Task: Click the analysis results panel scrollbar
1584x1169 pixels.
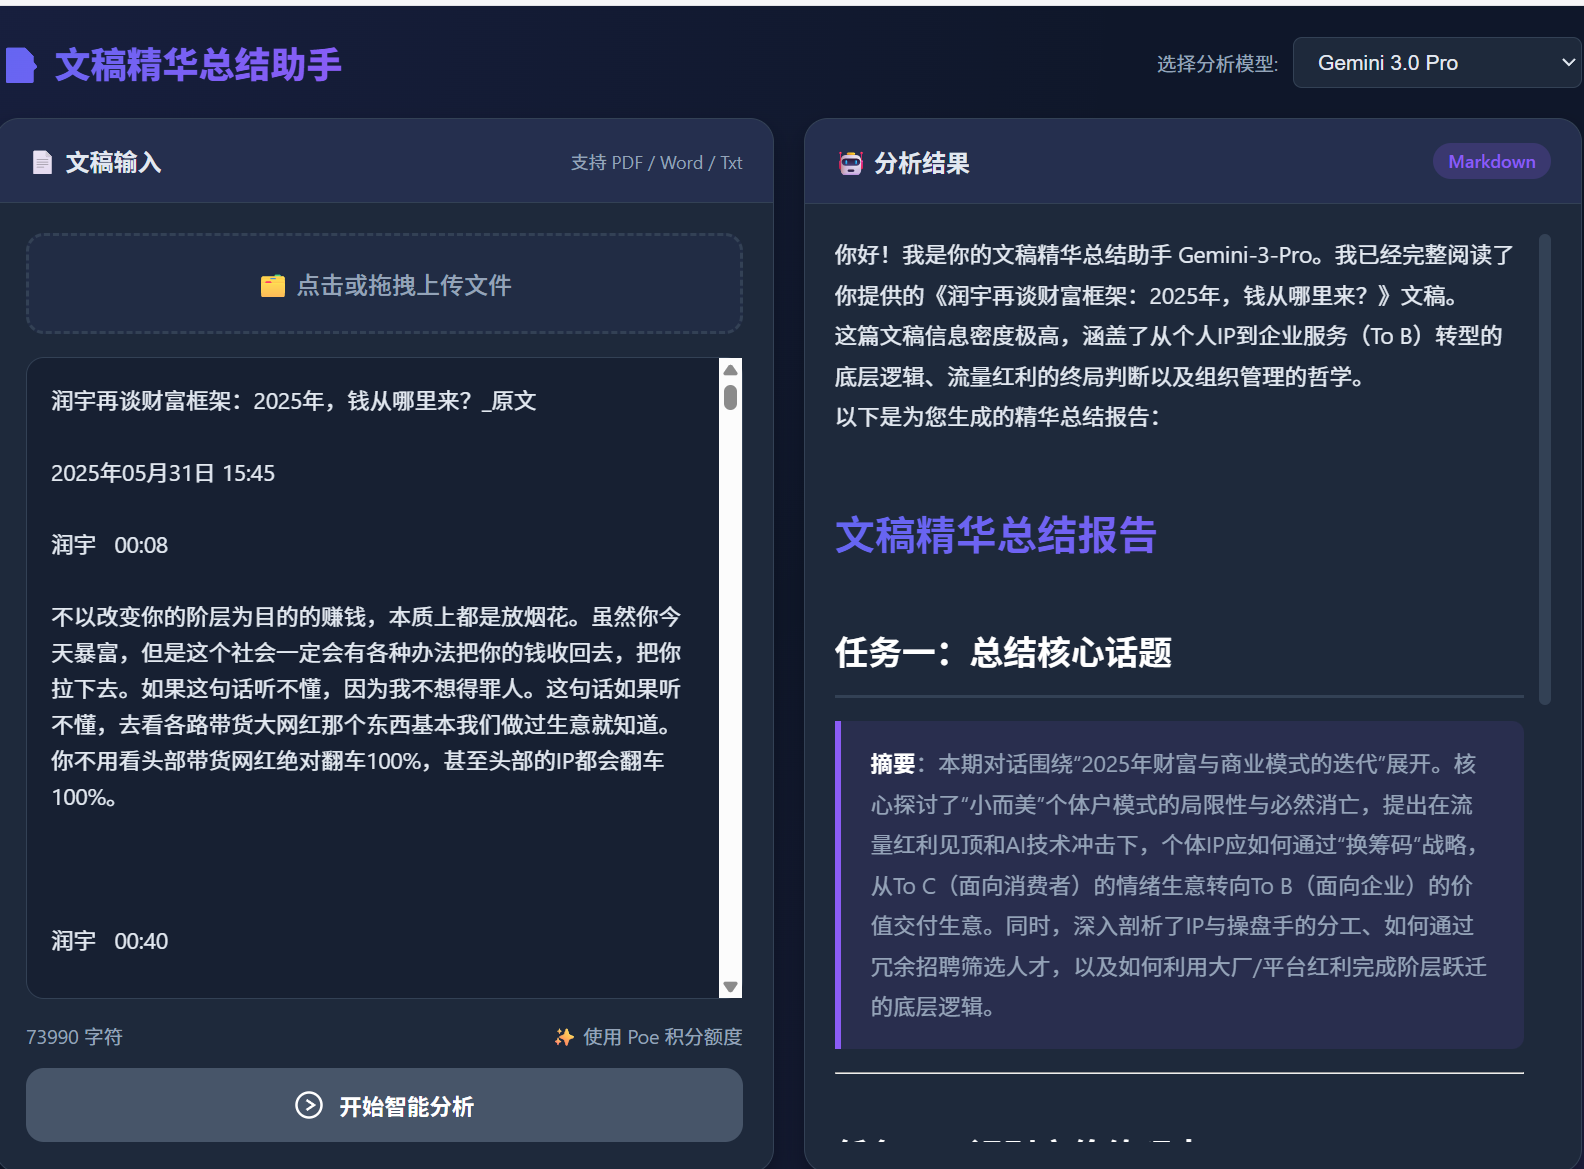Action: click(1545, 470)
